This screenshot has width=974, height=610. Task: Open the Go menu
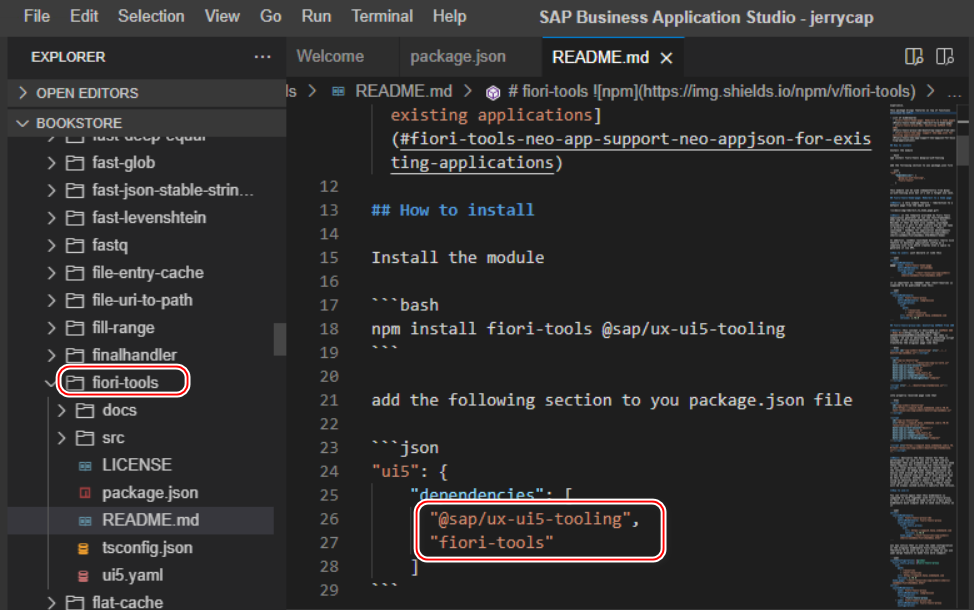pyautogui.click(x=270, y=16)
